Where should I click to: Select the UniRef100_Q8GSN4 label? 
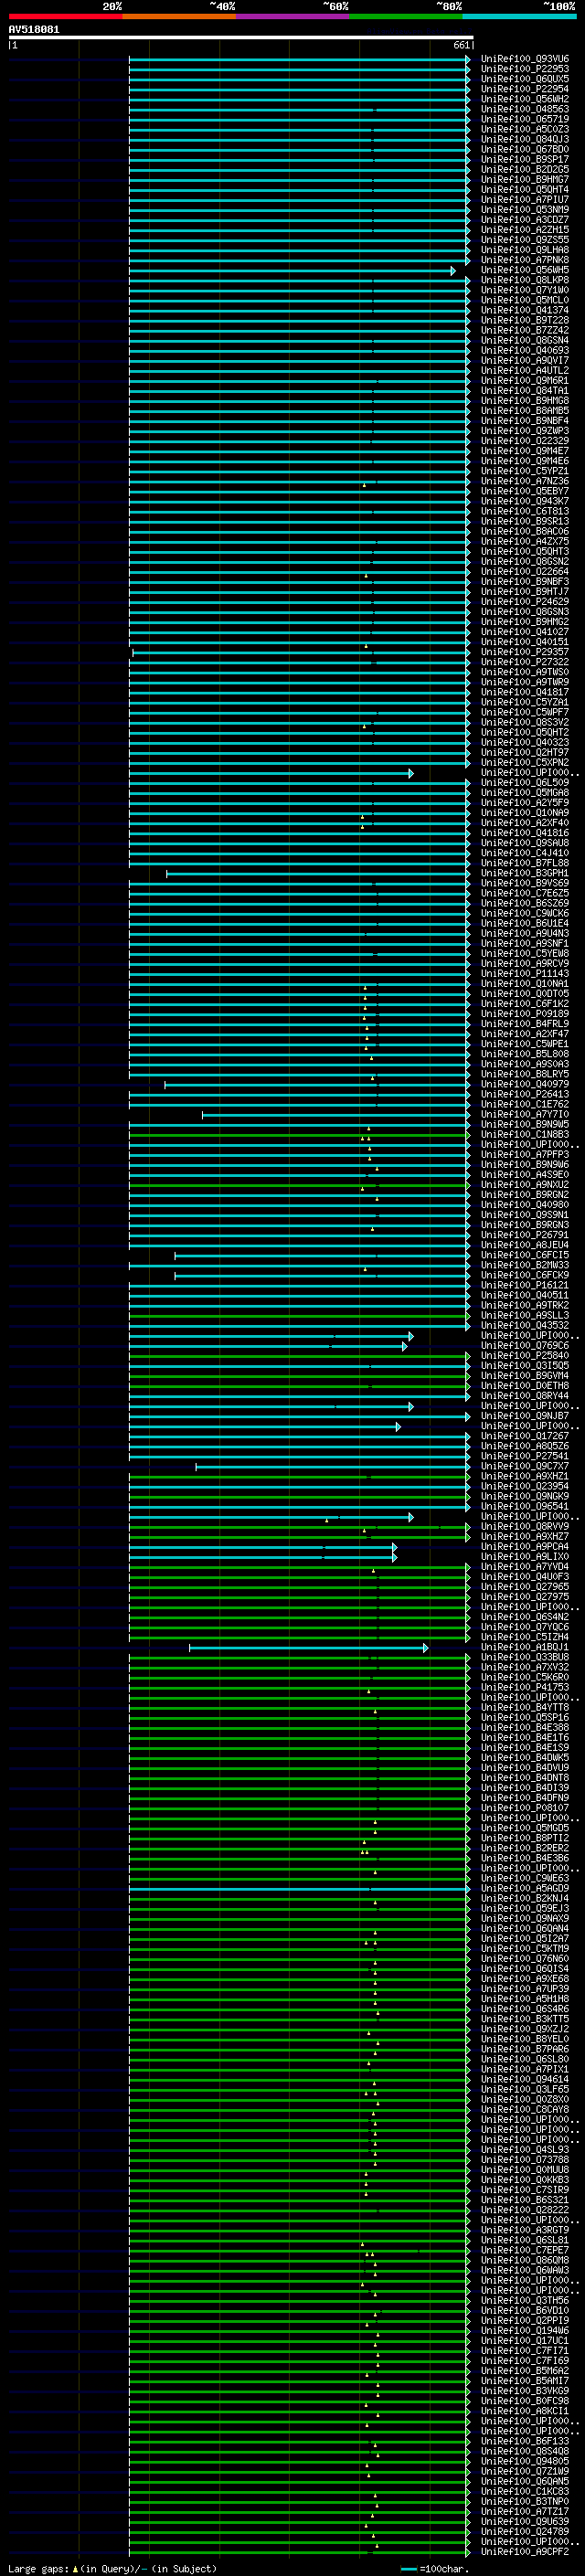point(525,340)
